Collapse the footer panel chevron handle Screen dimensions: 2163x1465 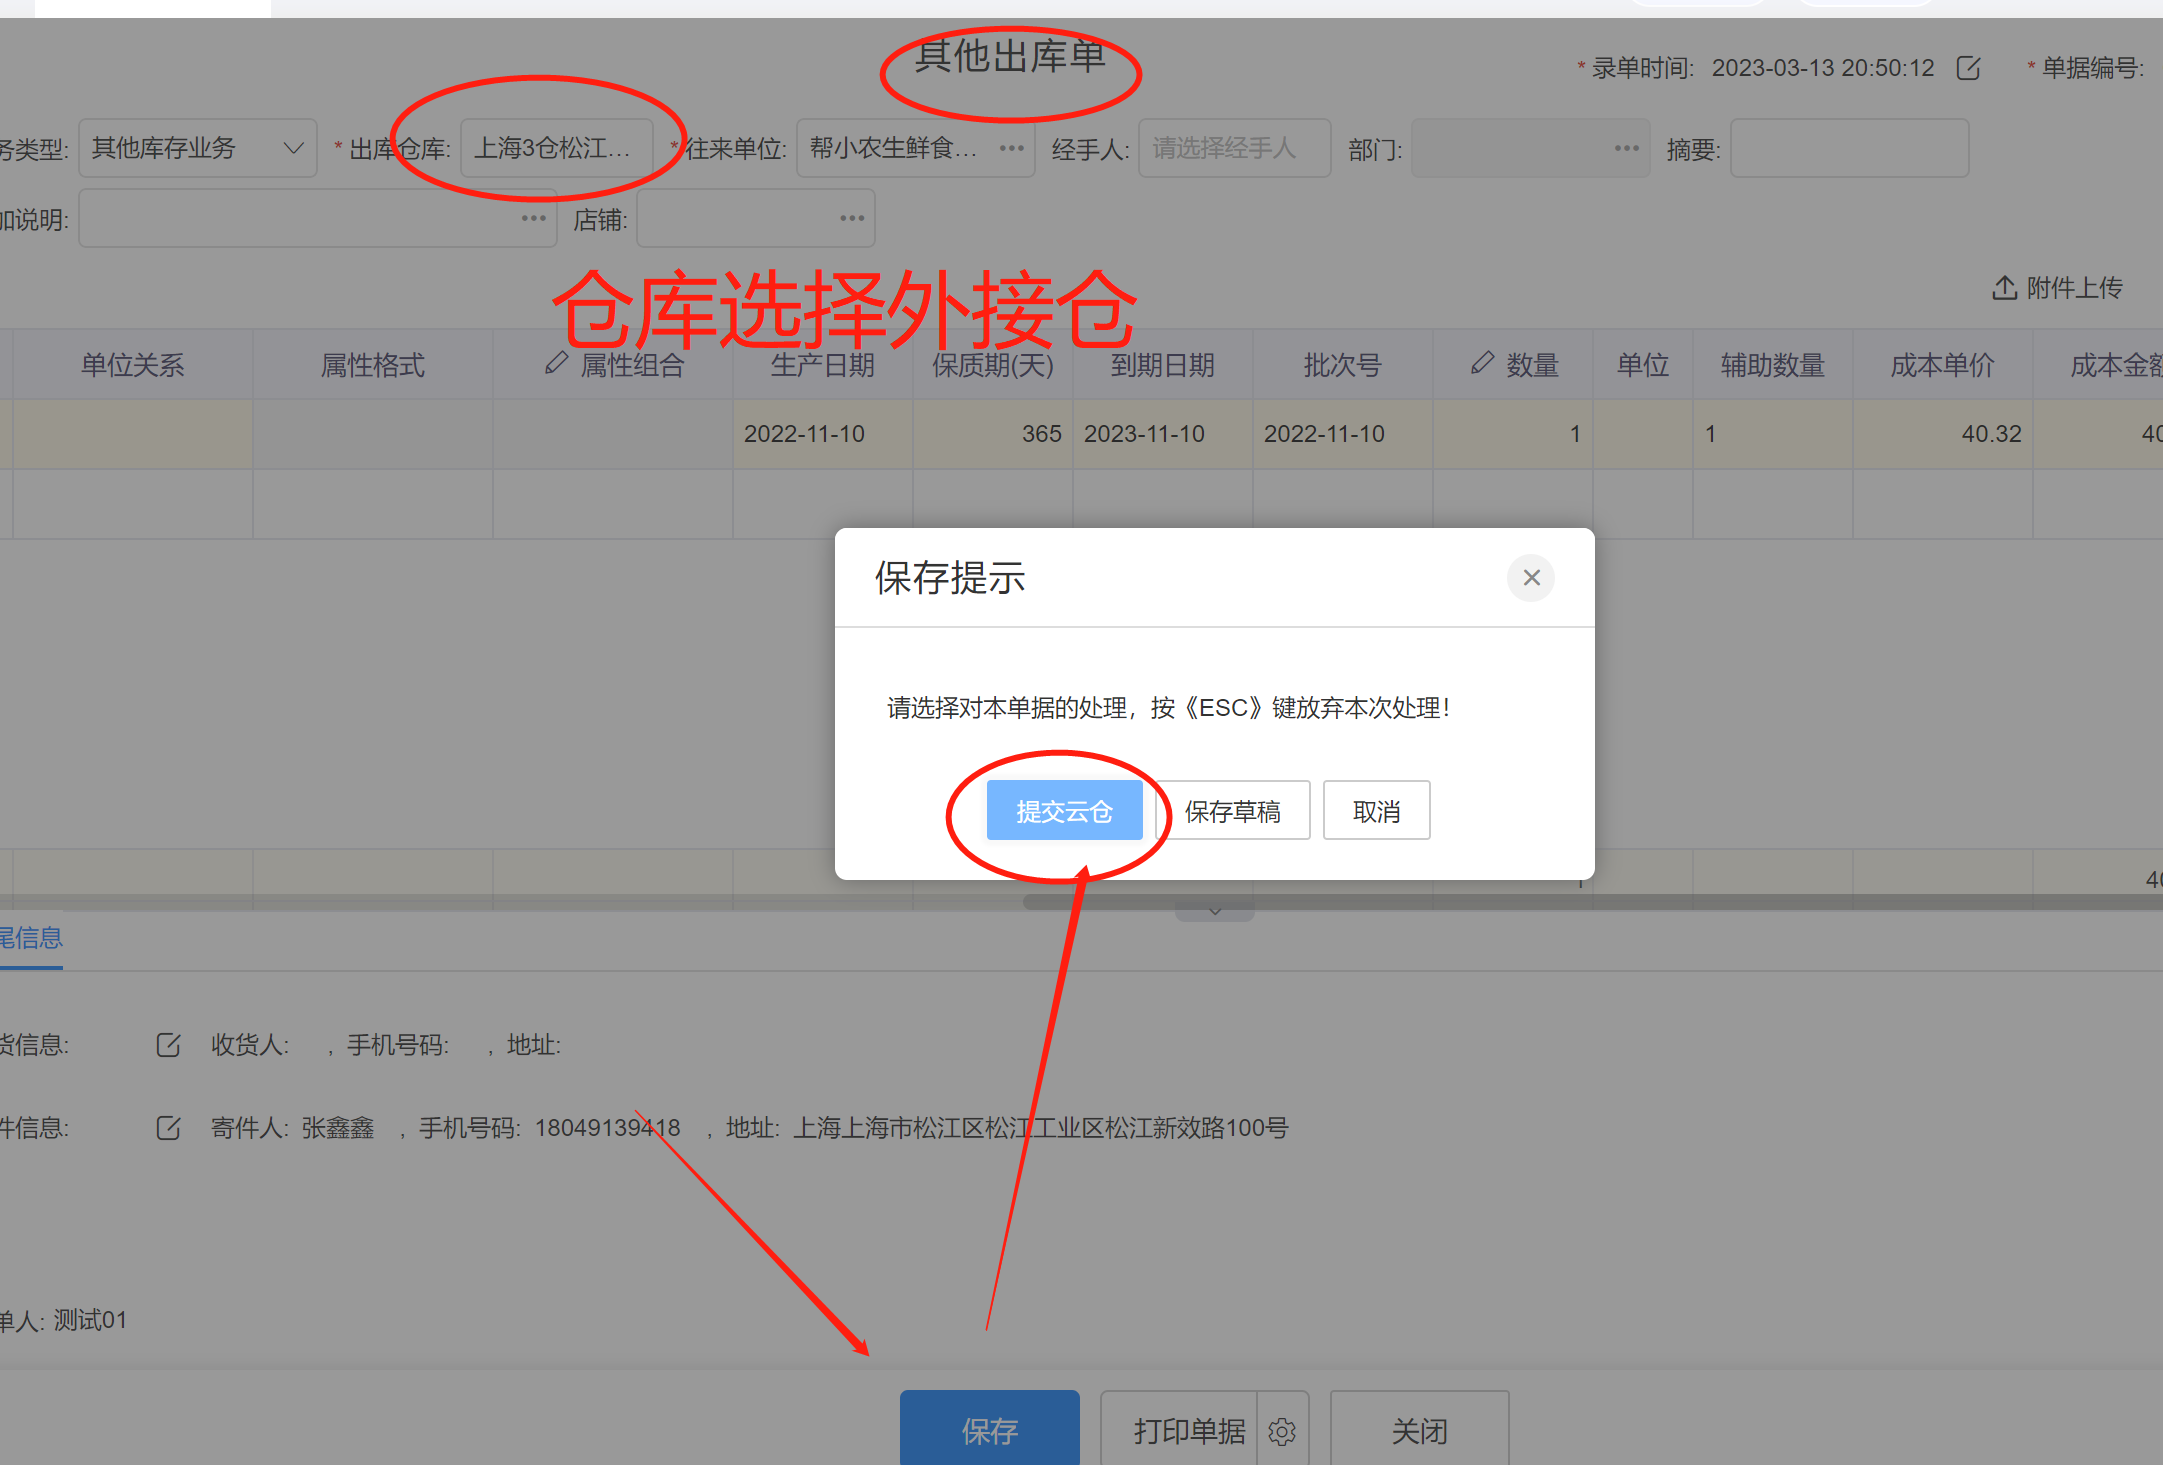click(1214, 912)
